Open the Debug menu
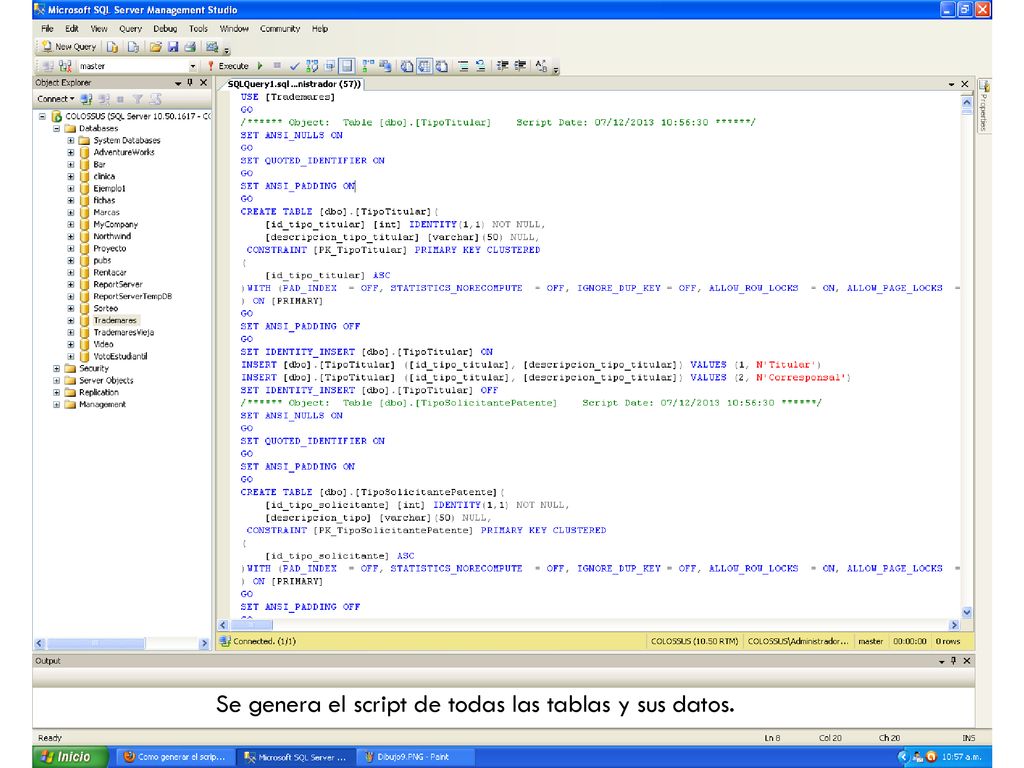Image resolution: width=1024 pixels, height=768 pixels. point(165,29)
